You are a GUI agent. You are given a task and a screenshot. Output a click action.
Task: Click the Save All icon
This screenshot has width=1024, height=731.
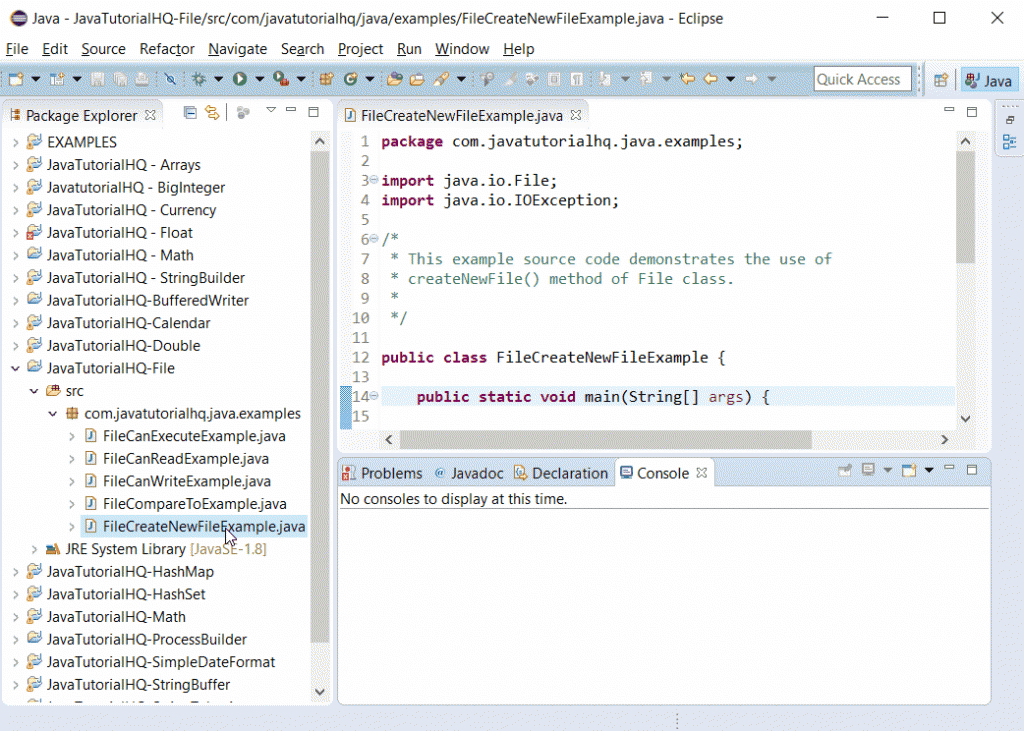tap(119, 78)
